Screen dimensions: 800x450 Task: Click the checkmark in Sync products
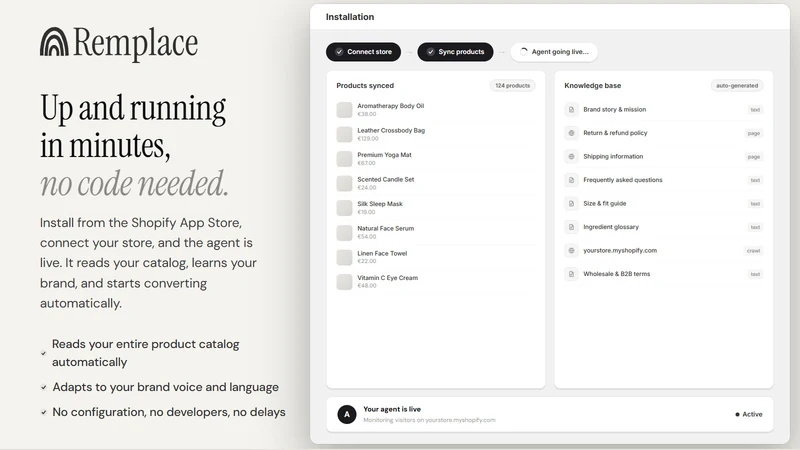point(431,52)
